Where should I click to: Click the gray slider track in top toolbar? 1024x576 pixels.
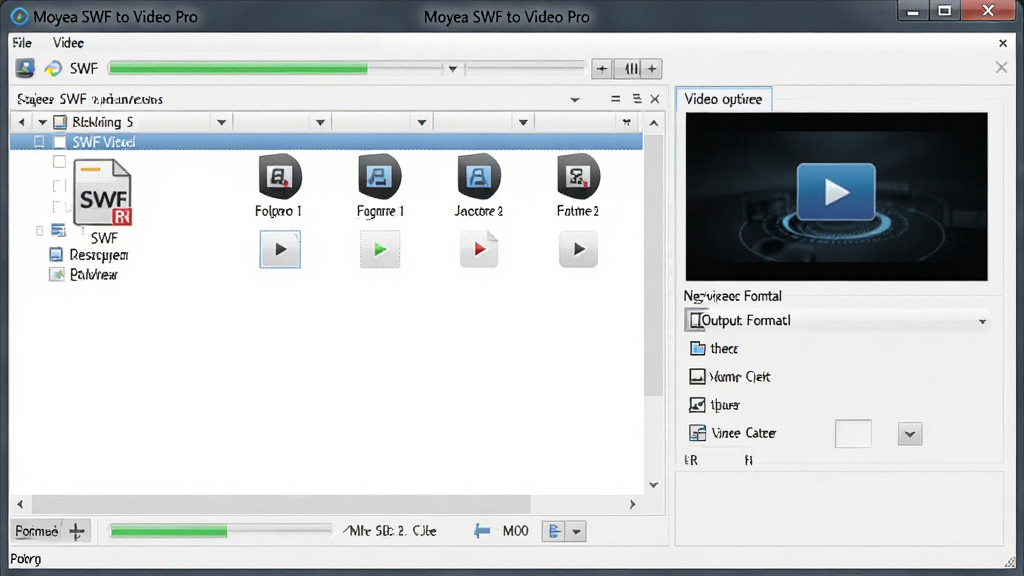point(524,67)
